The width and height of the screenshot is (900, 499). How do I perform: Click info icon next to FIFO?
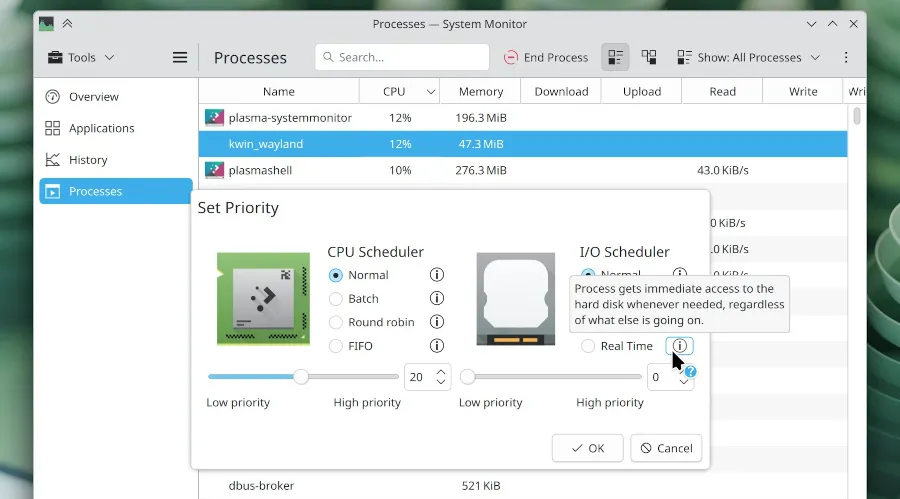click(x=436, y=346)
